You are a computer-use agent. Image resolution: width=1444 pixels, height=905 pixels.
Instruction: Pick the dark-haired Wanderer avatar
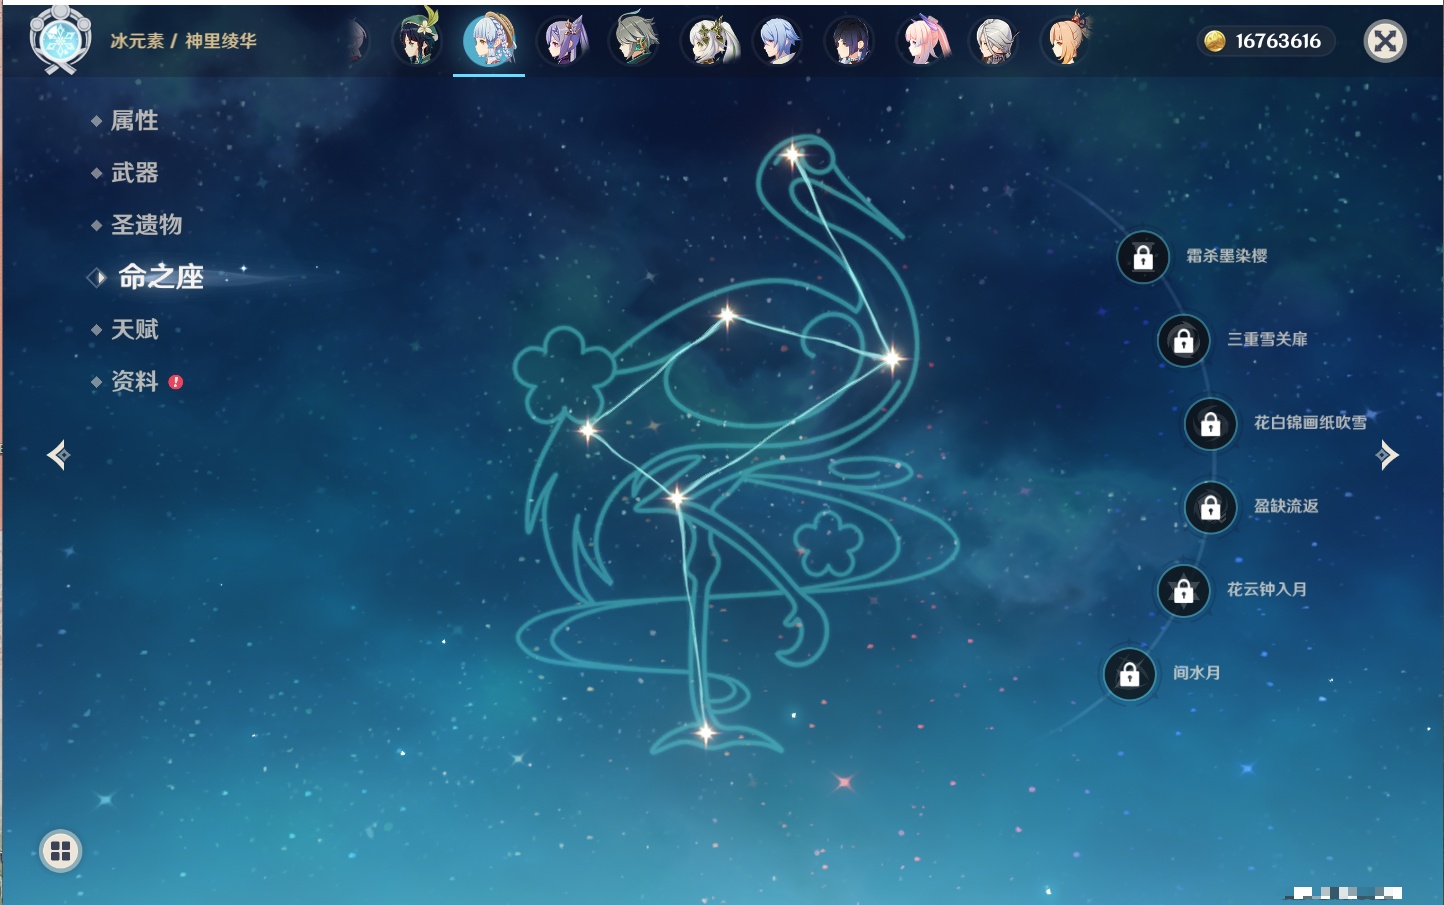point(850,41)
